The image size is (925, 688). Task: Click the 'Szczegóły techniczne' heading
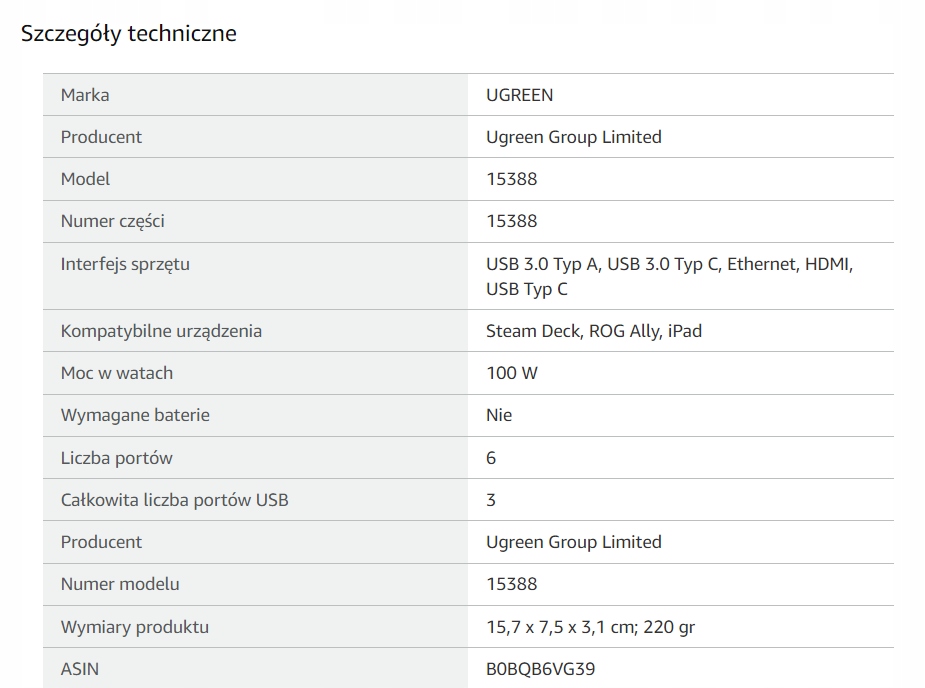tap(129, 33)
